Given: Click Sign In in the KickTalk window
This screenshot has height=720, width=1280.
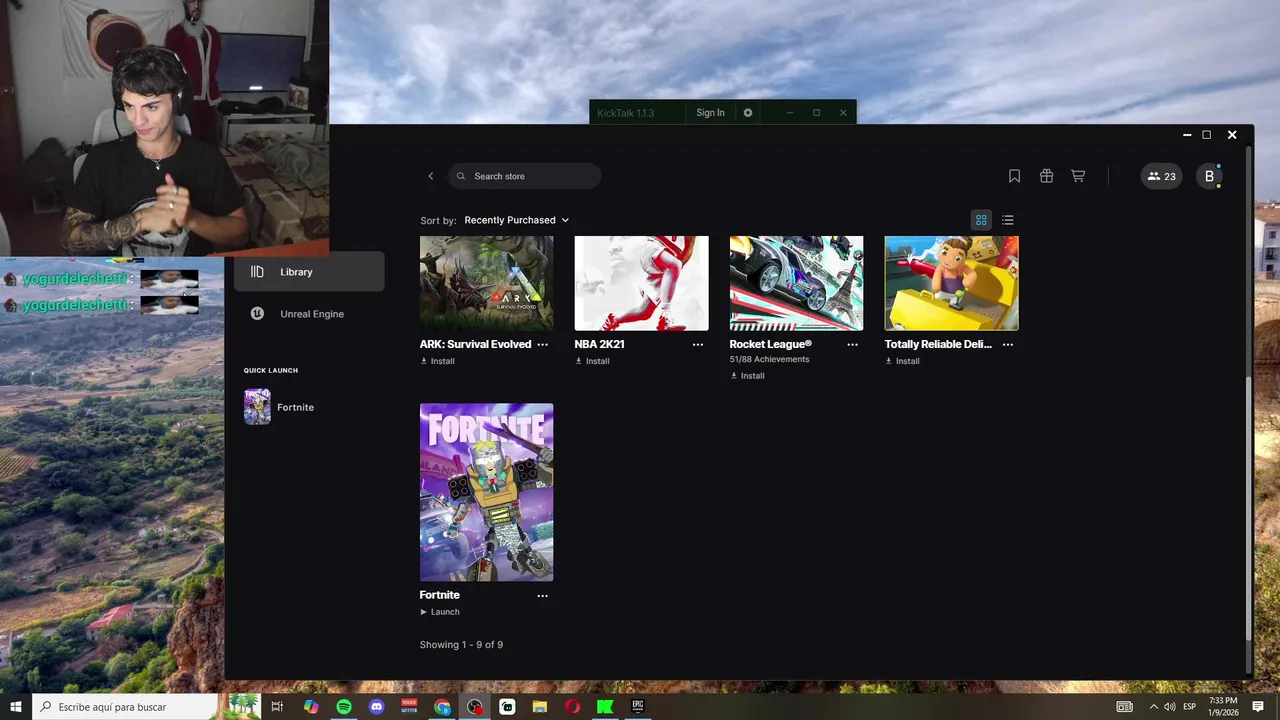Looking at the screenshot, I should (710, 113).
